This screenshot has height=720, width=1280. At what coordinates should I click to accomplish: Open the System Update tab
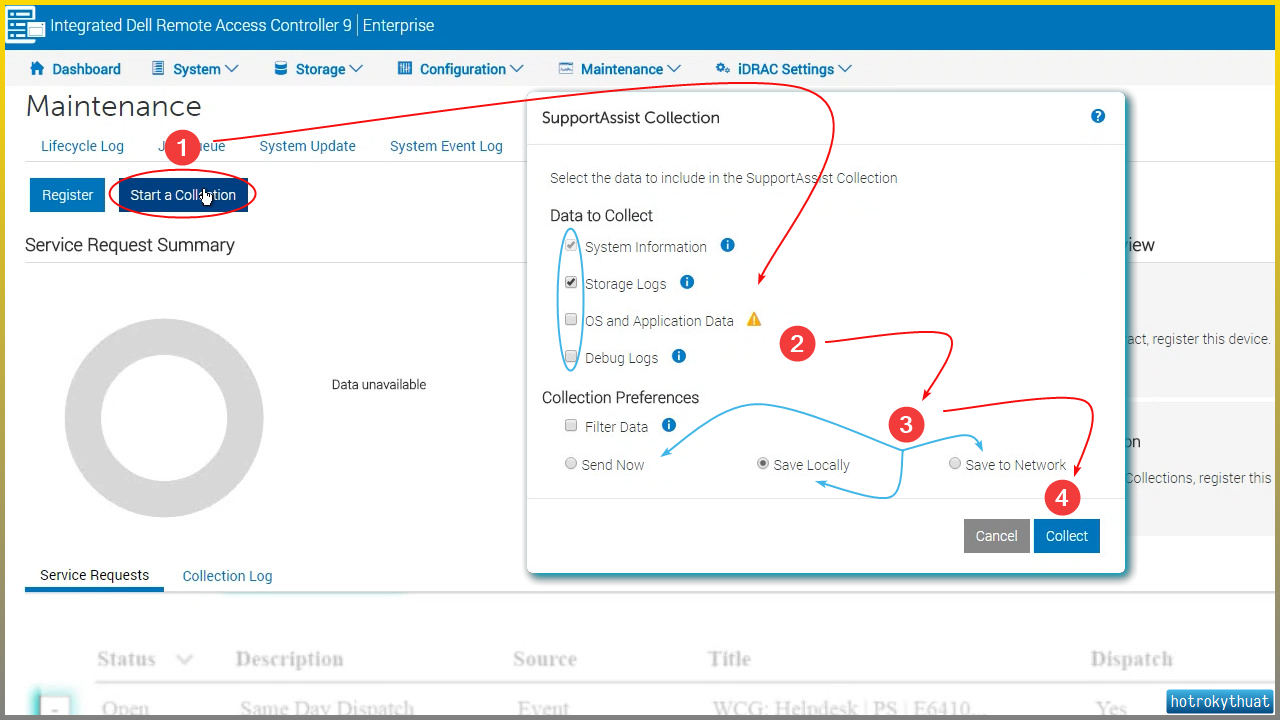(x=307, y=146)
